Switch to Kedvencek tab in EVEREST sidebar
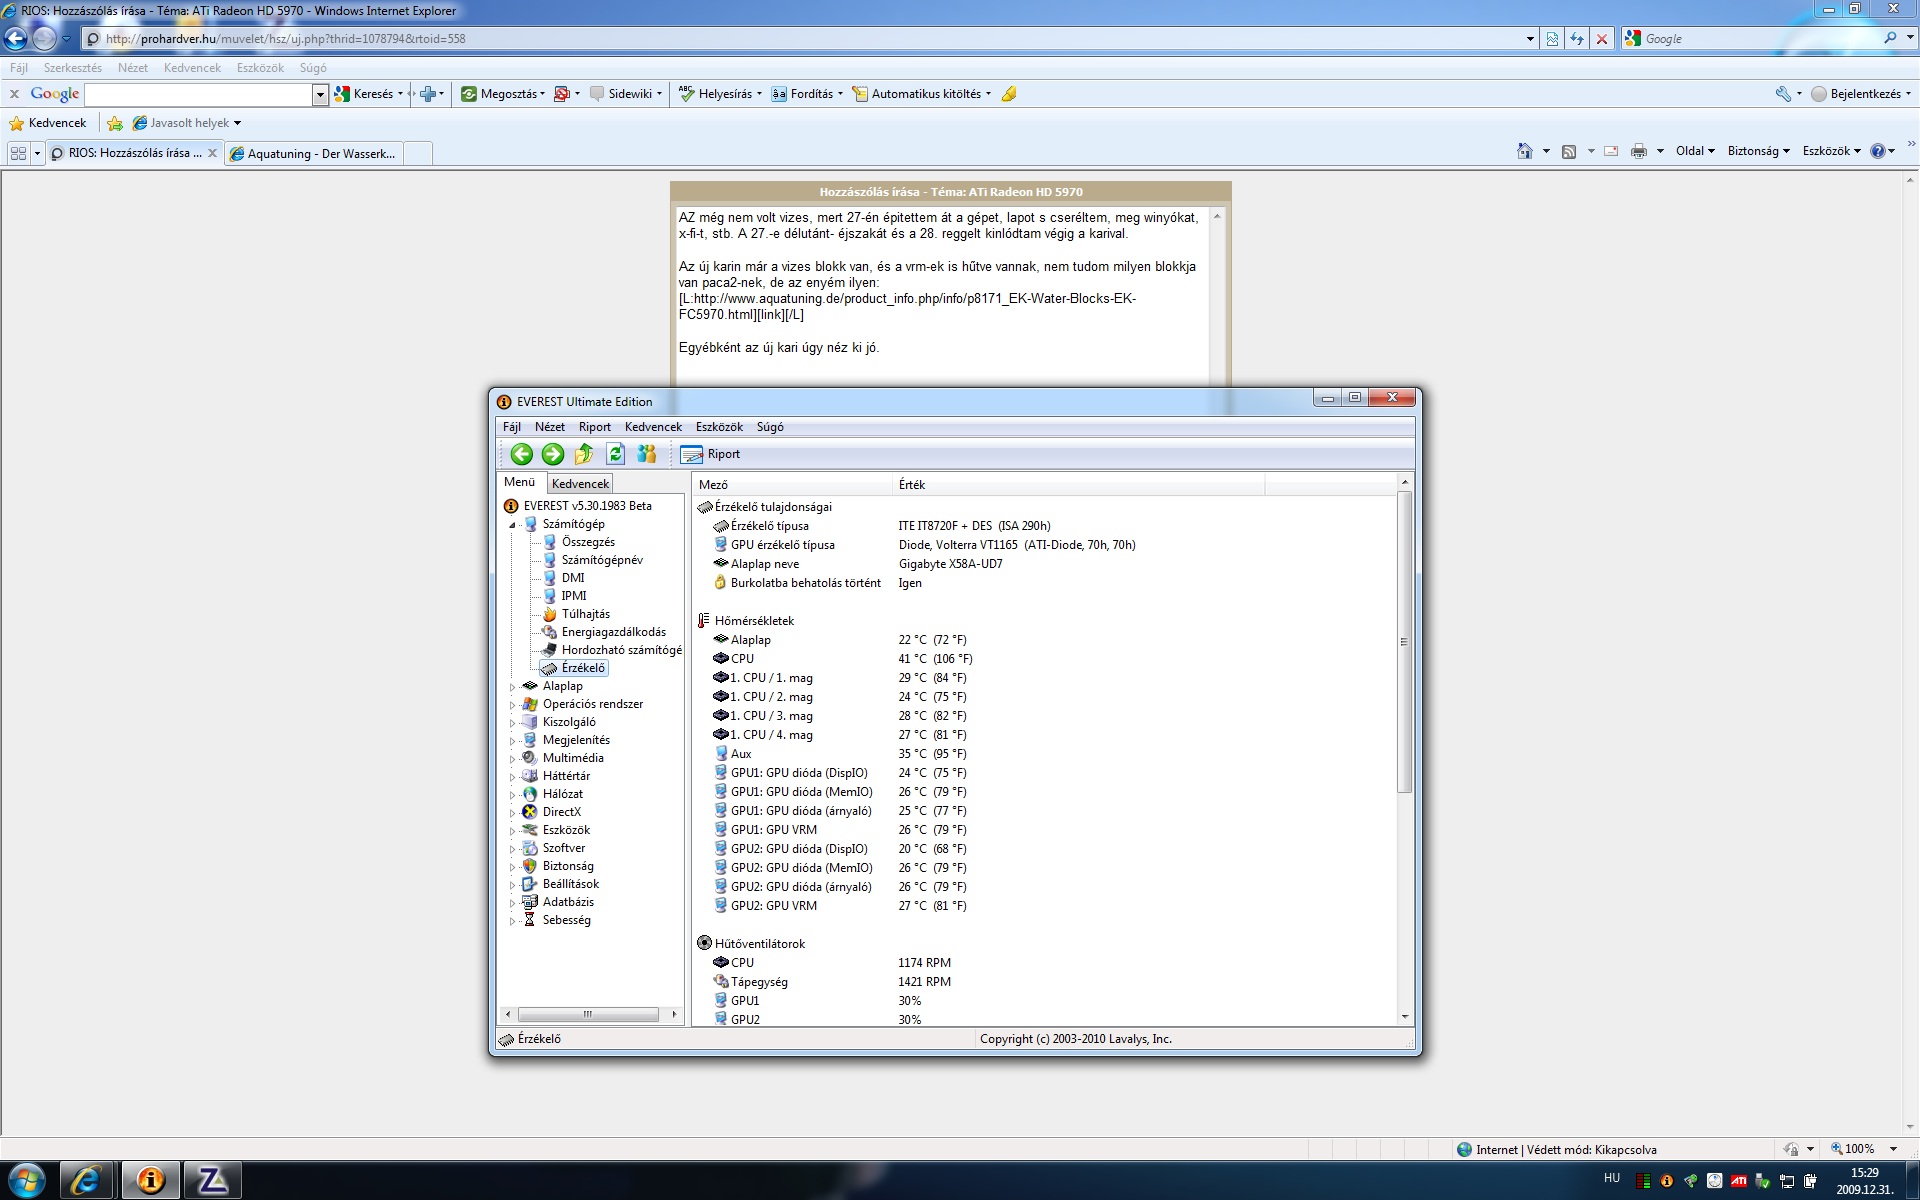1920x1200 pixels. pyautogui.click(x=580, y=484)
